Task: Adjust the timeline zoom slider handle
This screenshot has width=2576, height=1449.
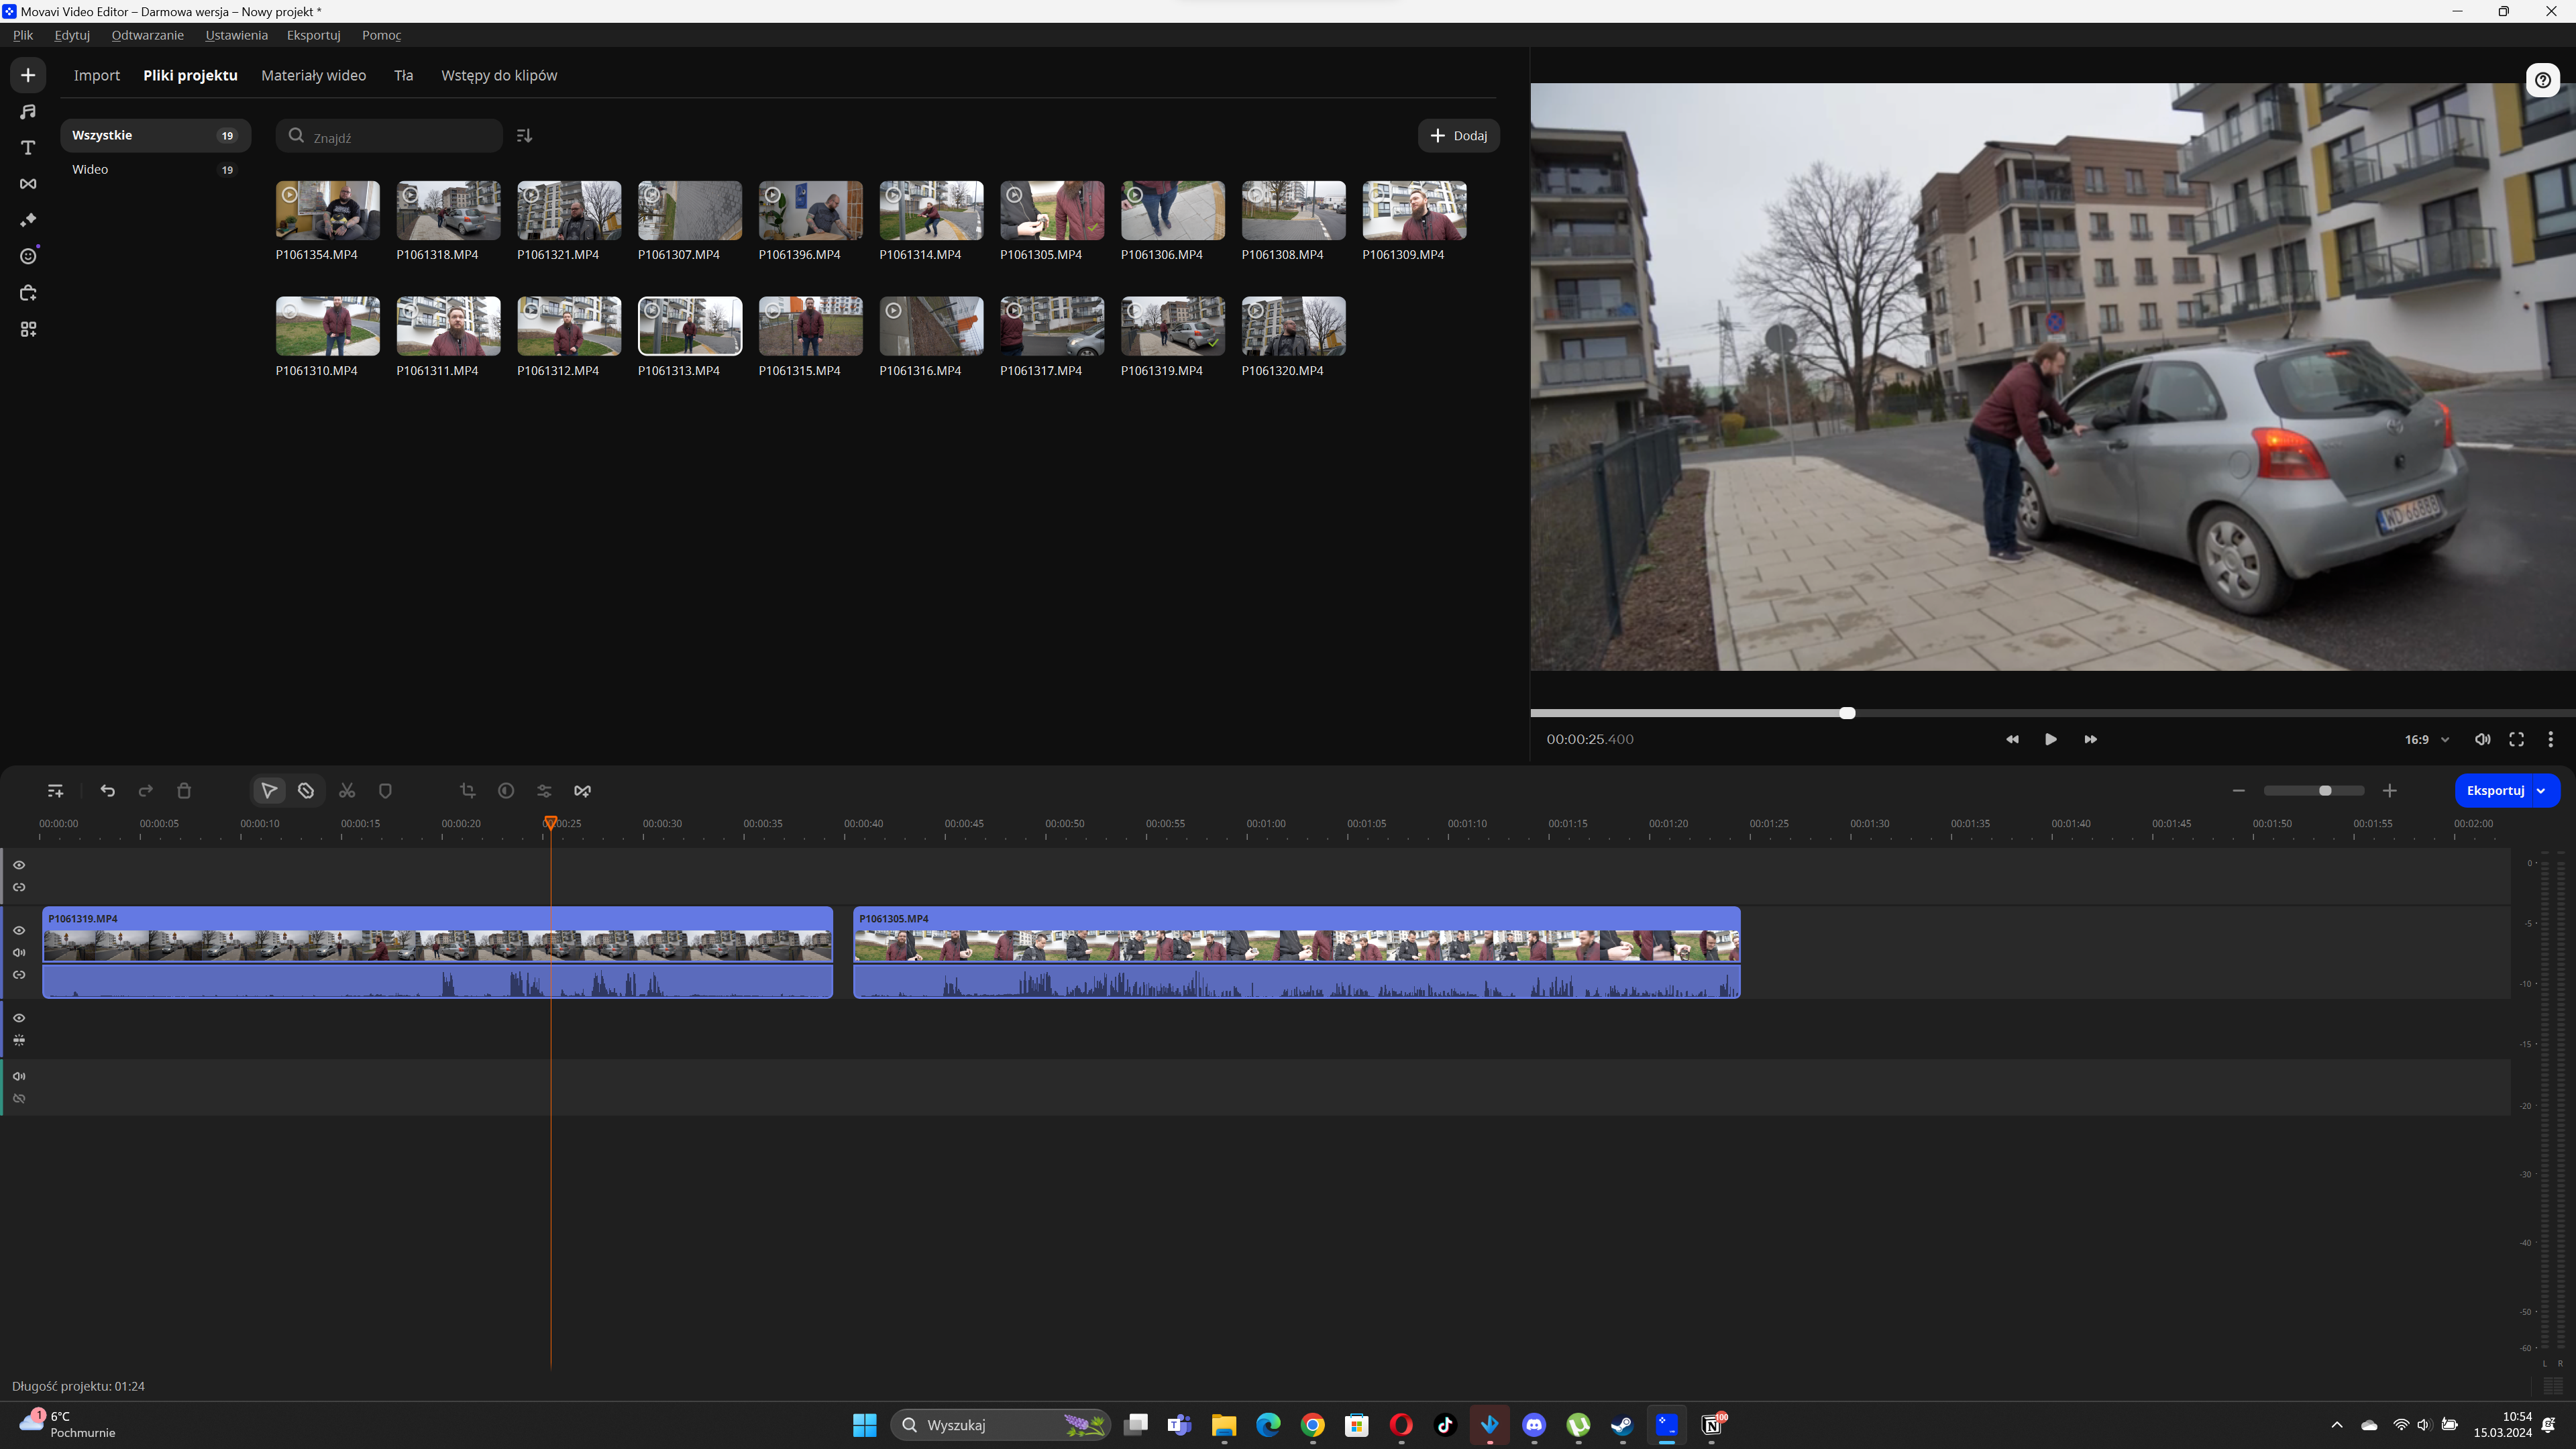Action: (x=2325, y=791)
